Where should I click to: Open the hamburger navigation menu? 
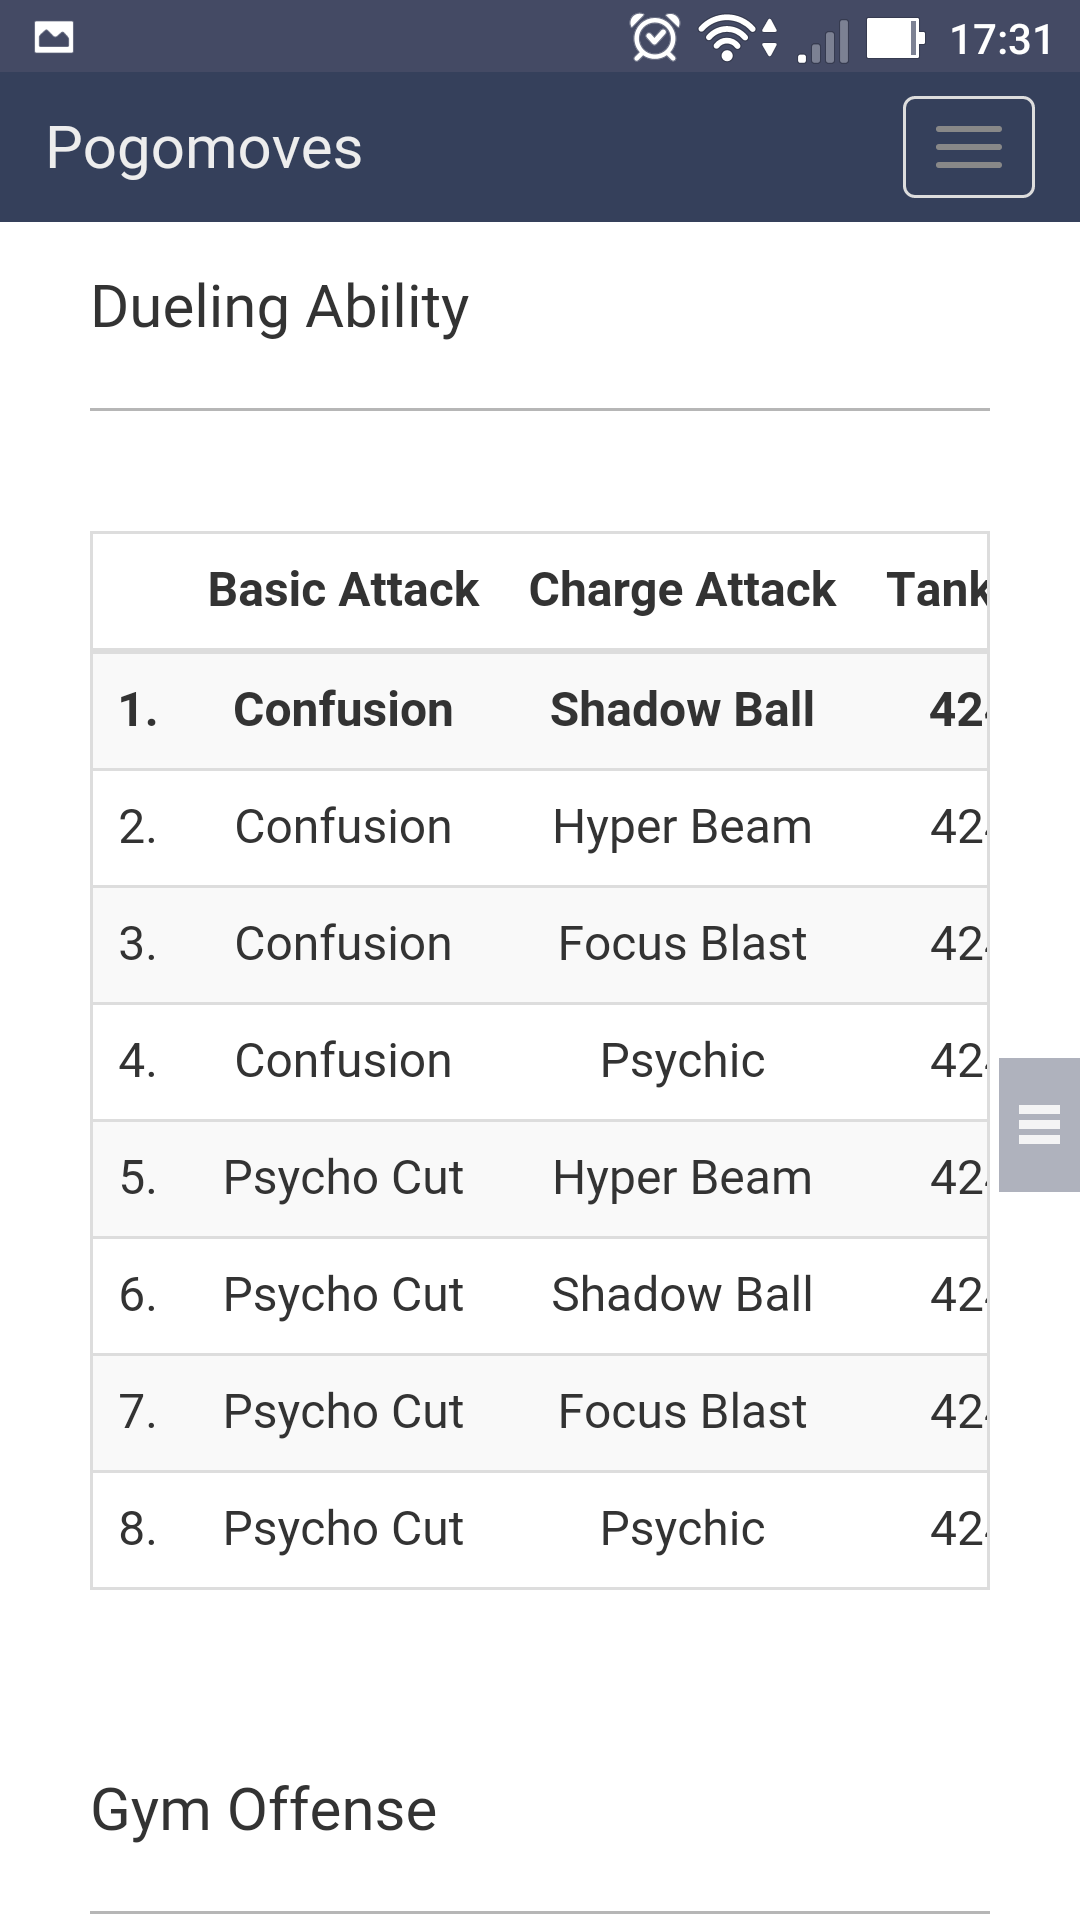pos(968,147)
